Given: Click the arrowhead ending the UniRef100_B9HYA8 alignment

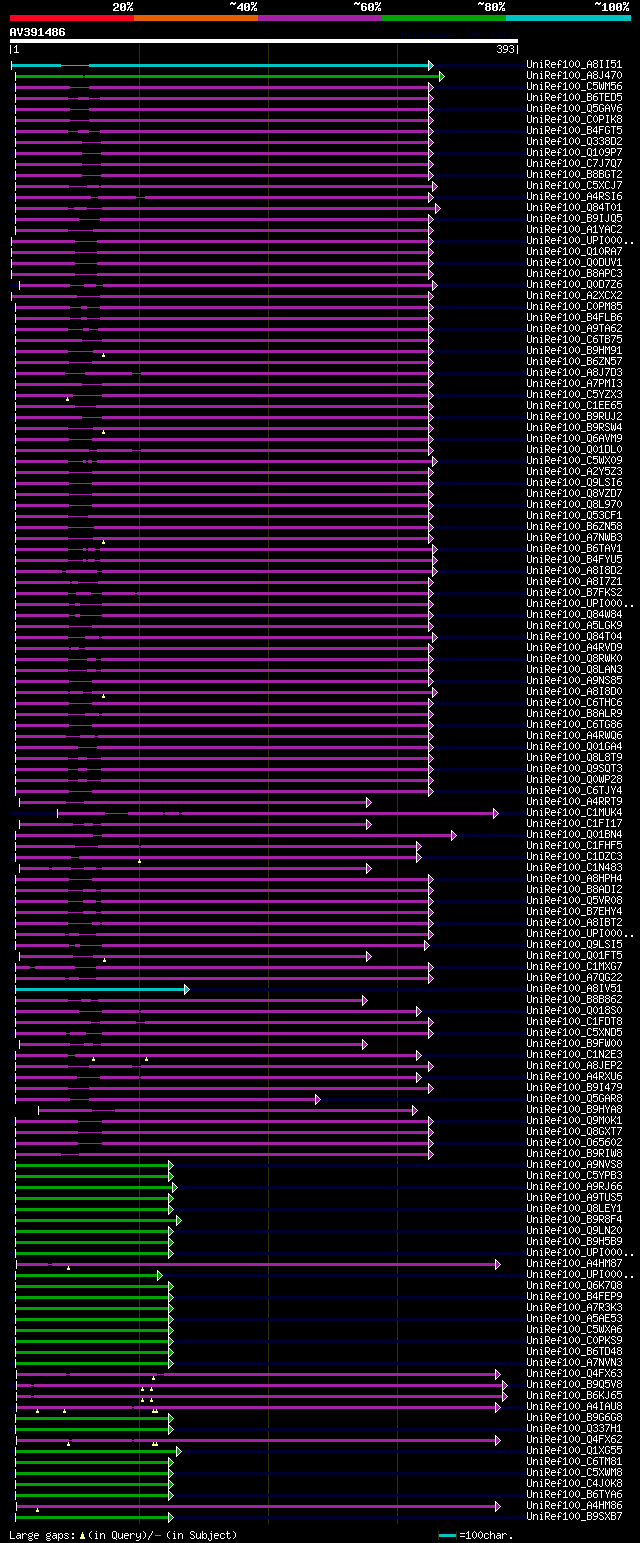Looking at the screenshot, I should 414,1110.
